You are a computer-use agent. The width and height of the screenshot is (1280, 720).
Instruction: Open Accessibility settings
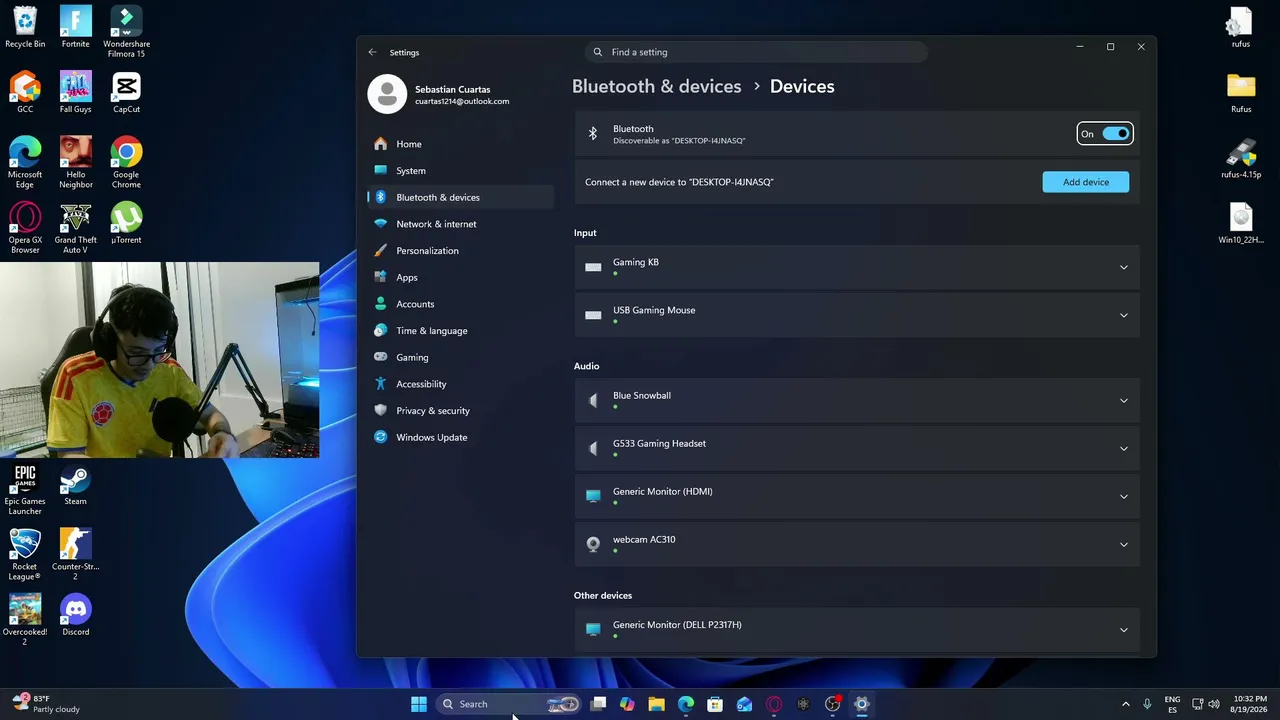(460, 384)
